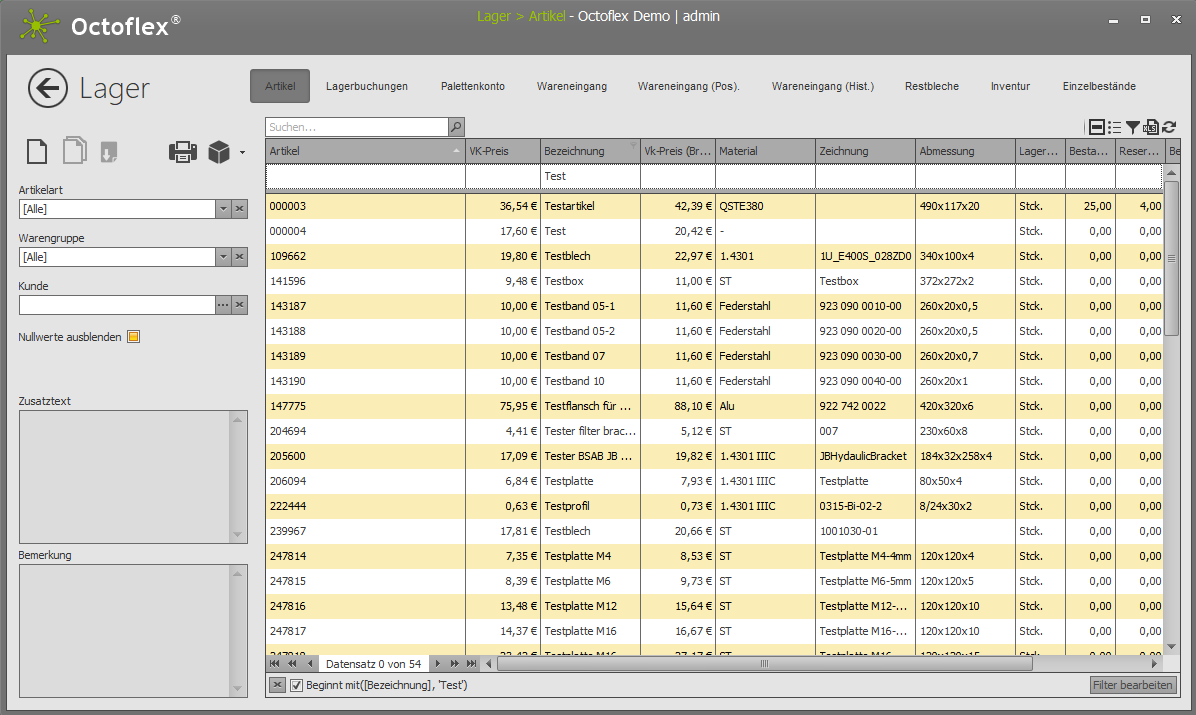1196x715 pixels.
Task: Click the magnifier search icon
Action: [456, 127]
